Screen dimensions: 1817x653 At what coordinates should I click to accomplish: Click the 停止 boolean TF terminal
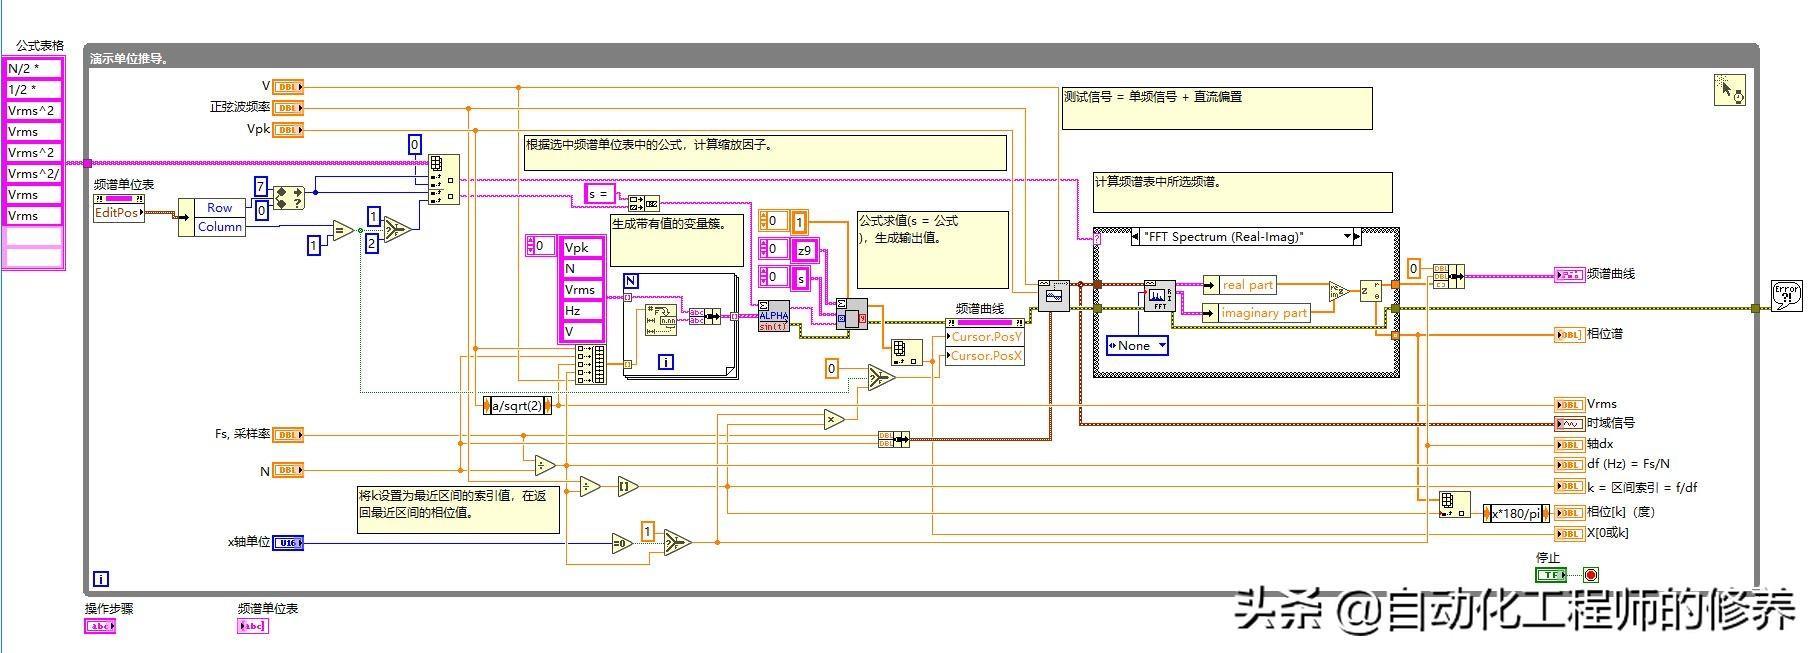pyautogui.click(x=1550, y=575)
